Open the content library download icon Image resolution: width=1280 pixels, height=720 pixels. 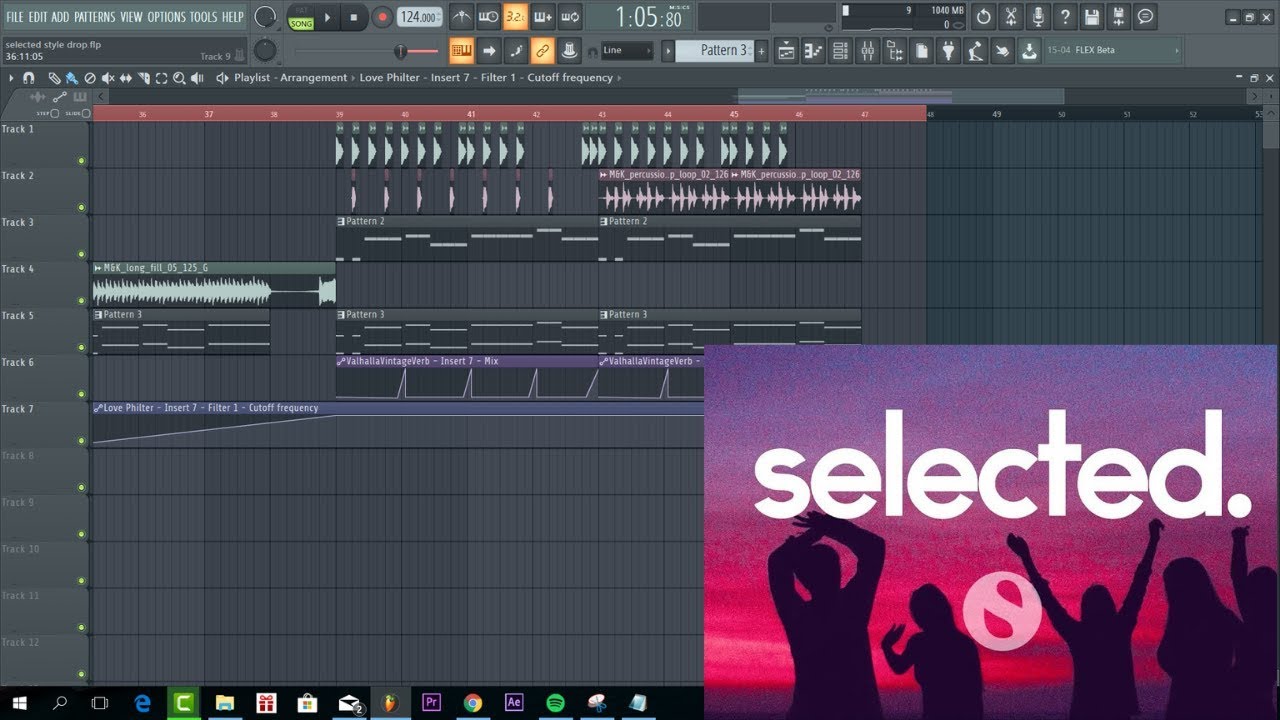point(1029,50)
